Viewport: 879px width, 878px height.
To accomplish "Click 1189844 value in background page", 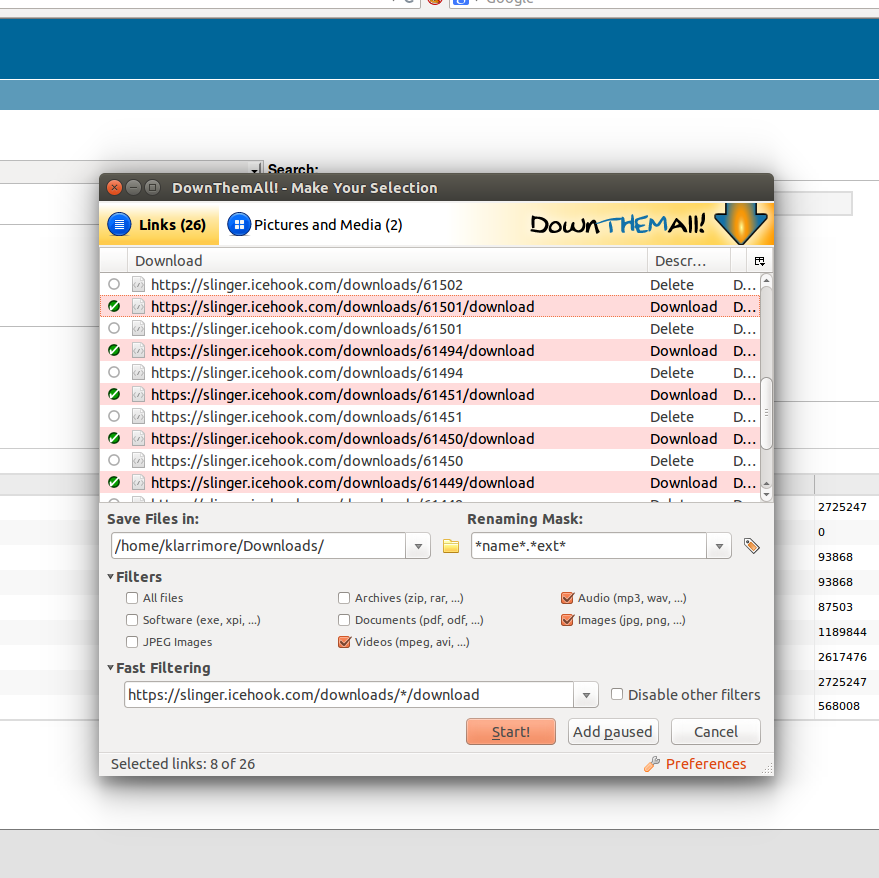I will click(842, 632).
